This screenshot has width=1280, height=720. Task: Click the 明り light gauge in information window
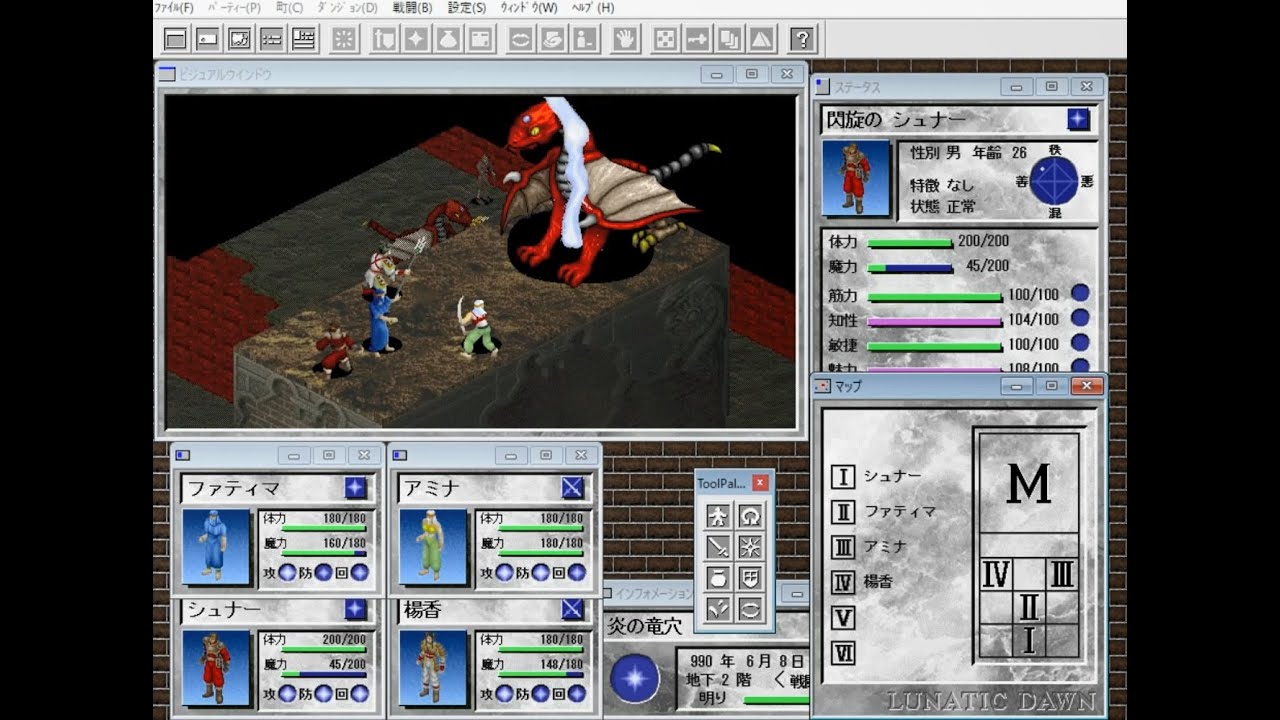coord(776,699)
